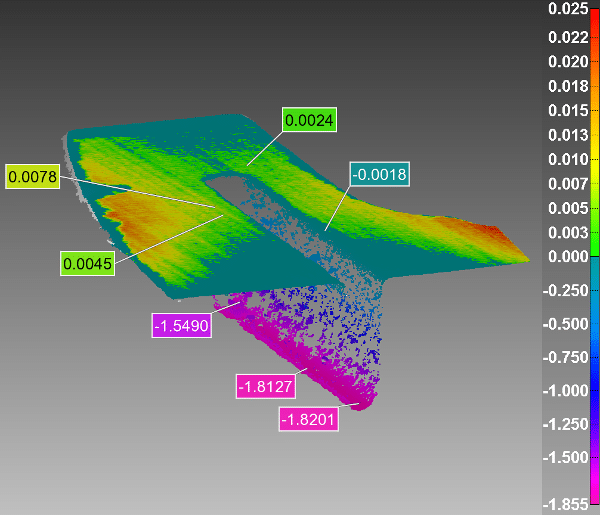Click the -0.500 scale value

[566, 324]
